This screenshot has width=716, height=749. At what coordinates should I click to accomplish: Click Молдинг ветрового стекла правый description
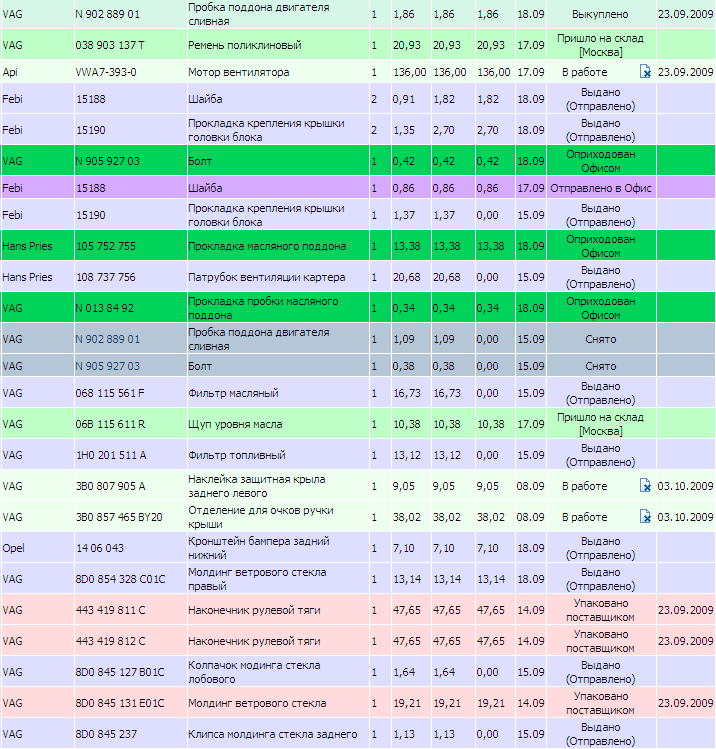pyautogui.click(x=257, y=579)
